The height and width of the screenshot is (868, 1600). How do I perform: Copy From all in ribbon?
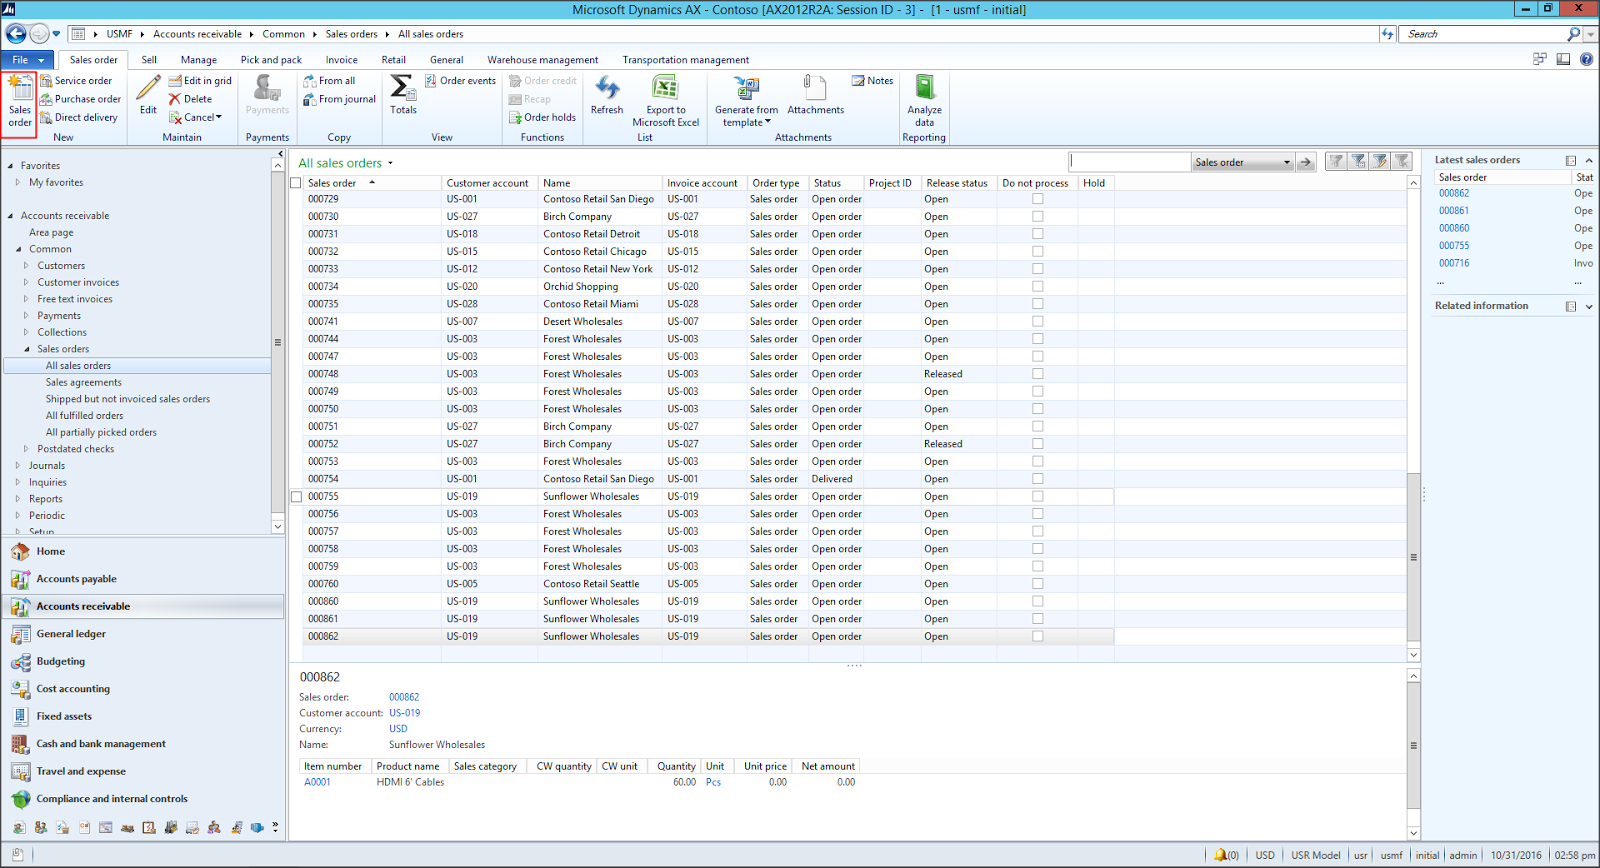(329, 81)
